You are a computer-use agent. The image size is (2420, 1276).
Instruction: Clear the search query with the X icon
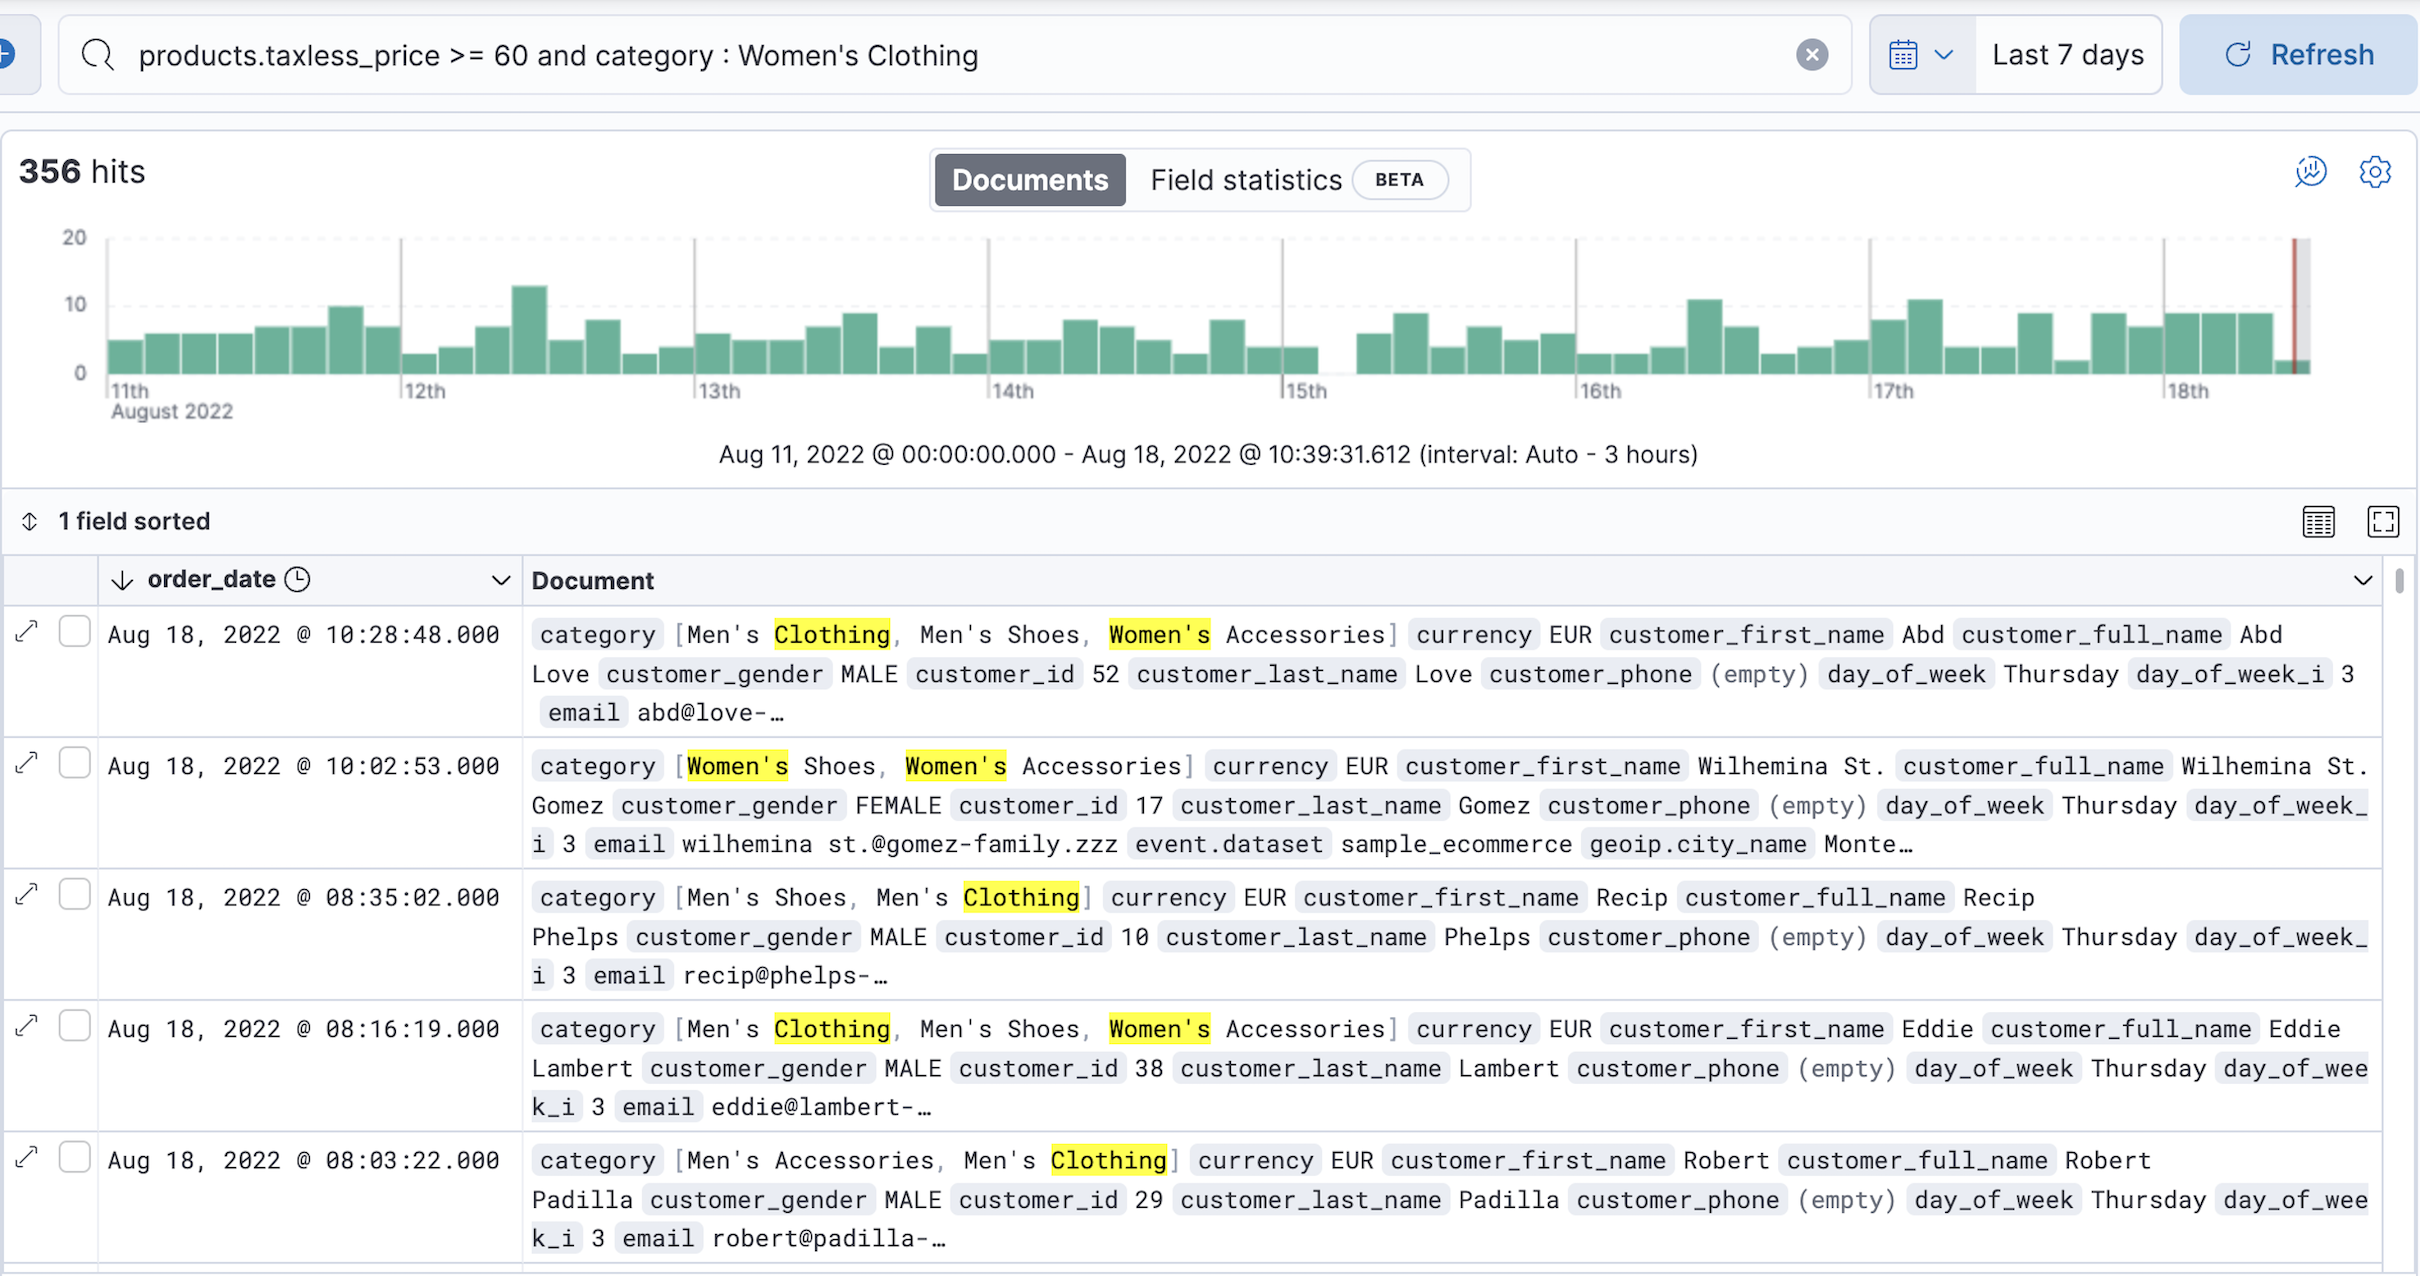tap(1811, 55)
